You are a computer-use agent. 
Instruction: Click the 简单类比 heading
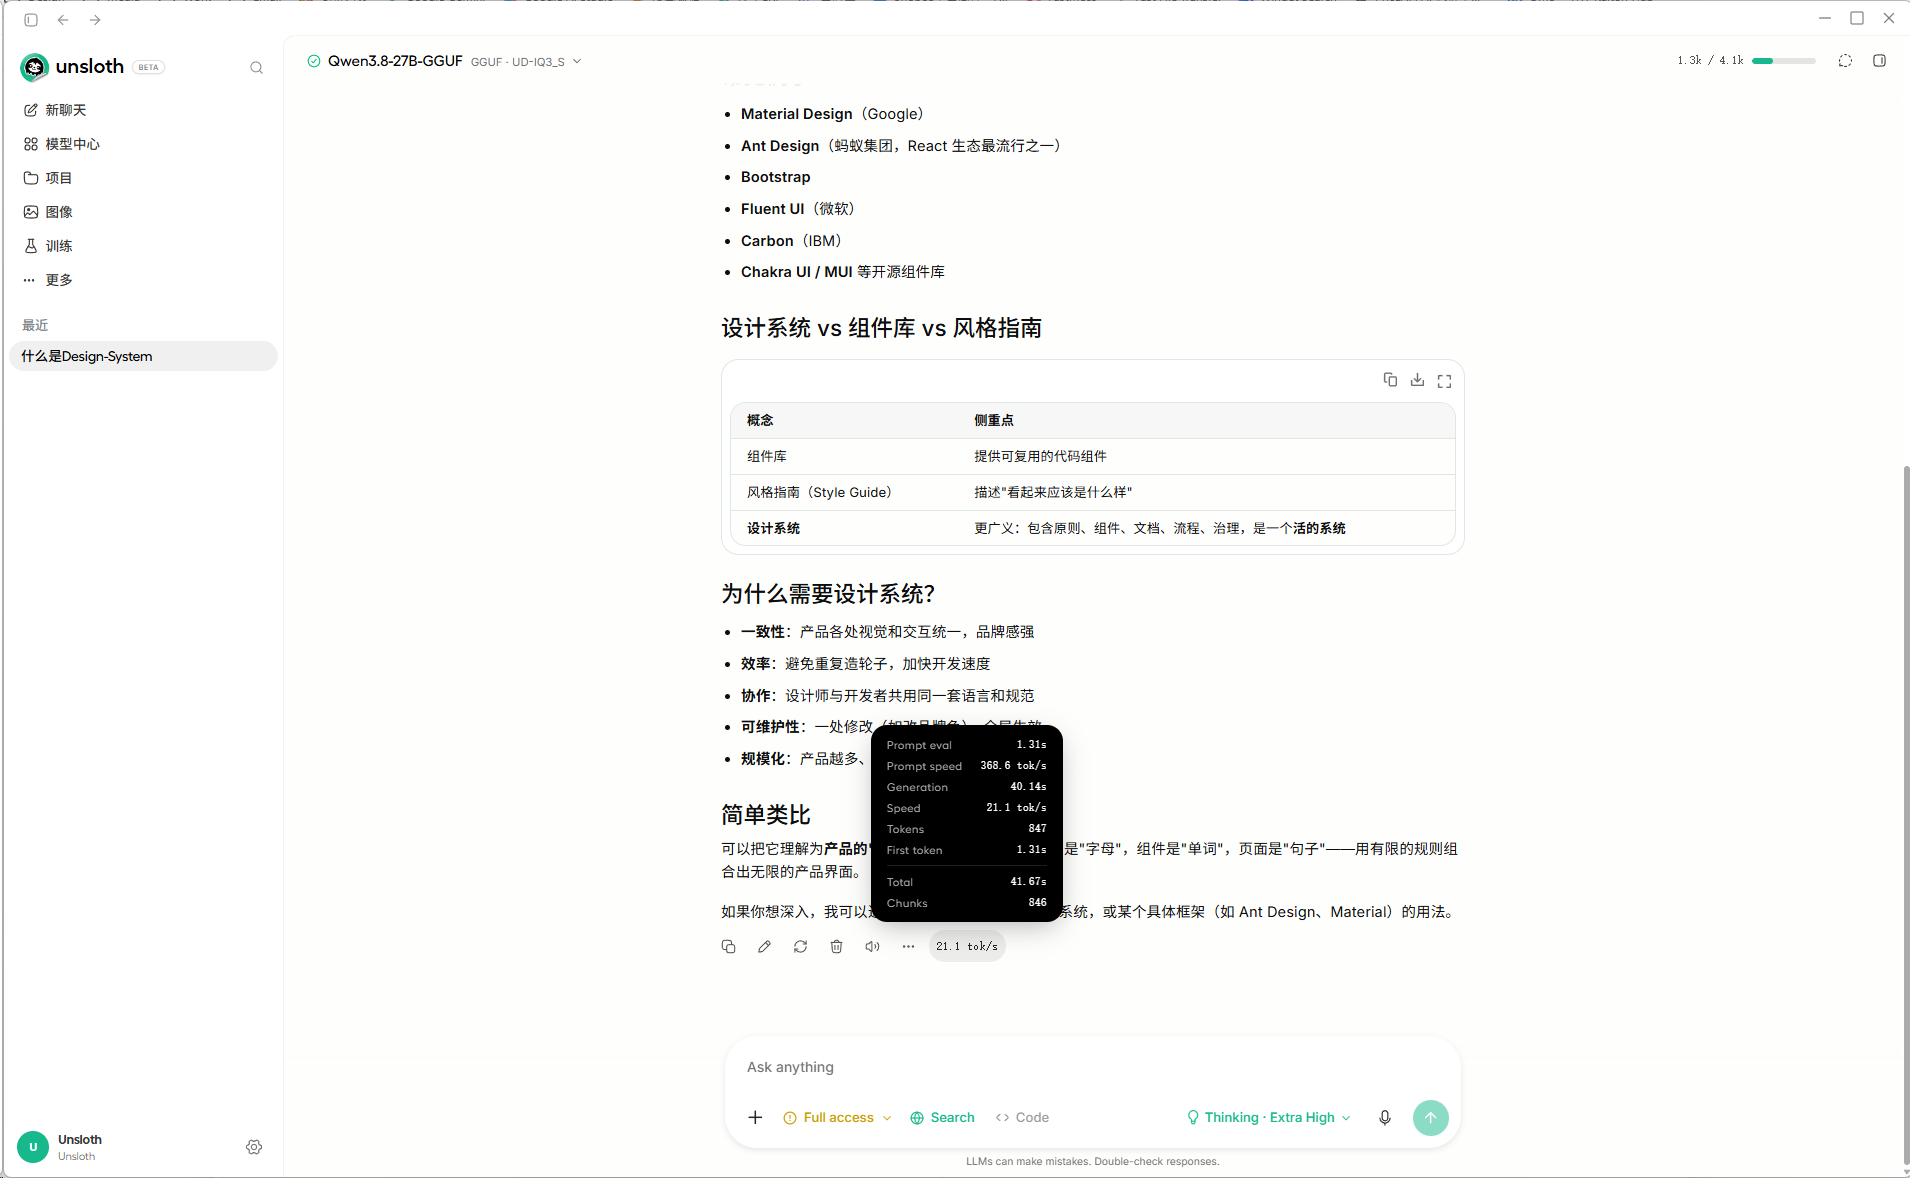point(766,815)
